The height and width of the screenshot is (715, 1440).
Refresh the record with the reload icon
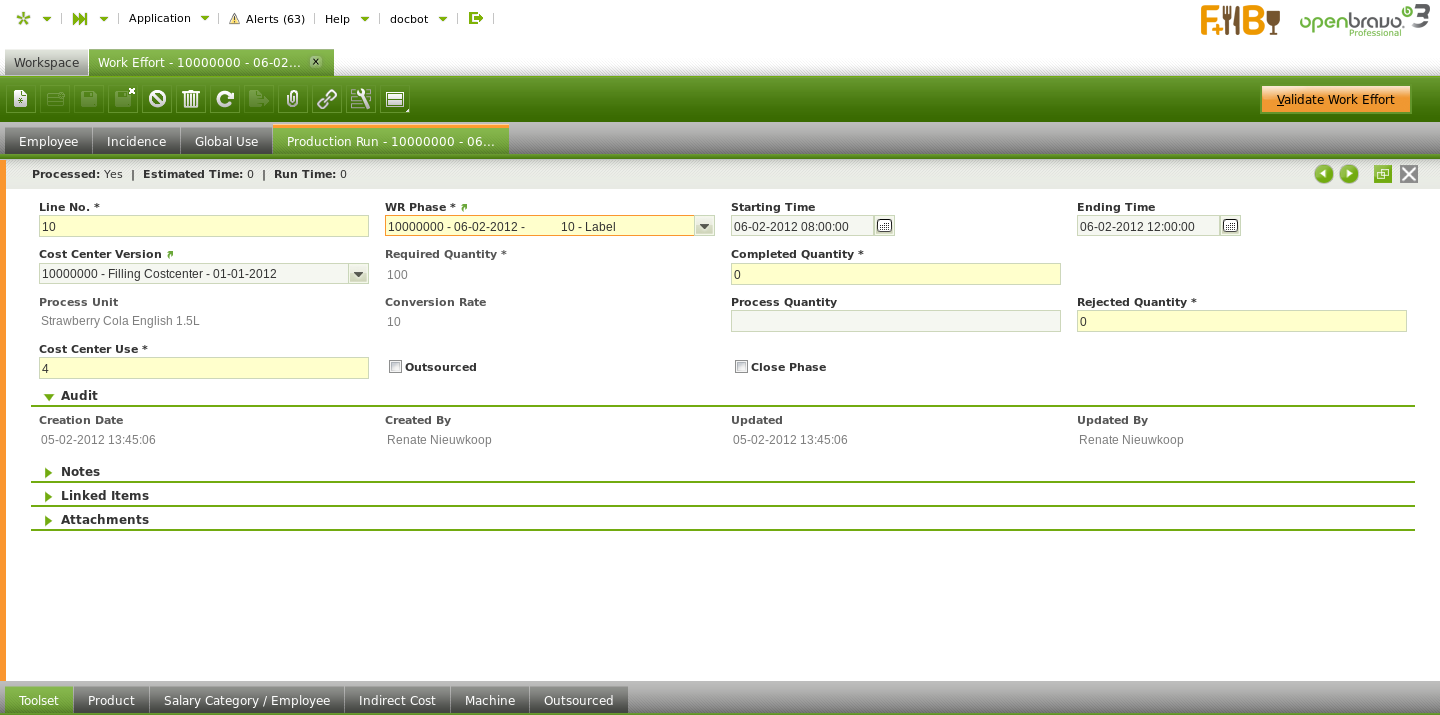(225, 99)
